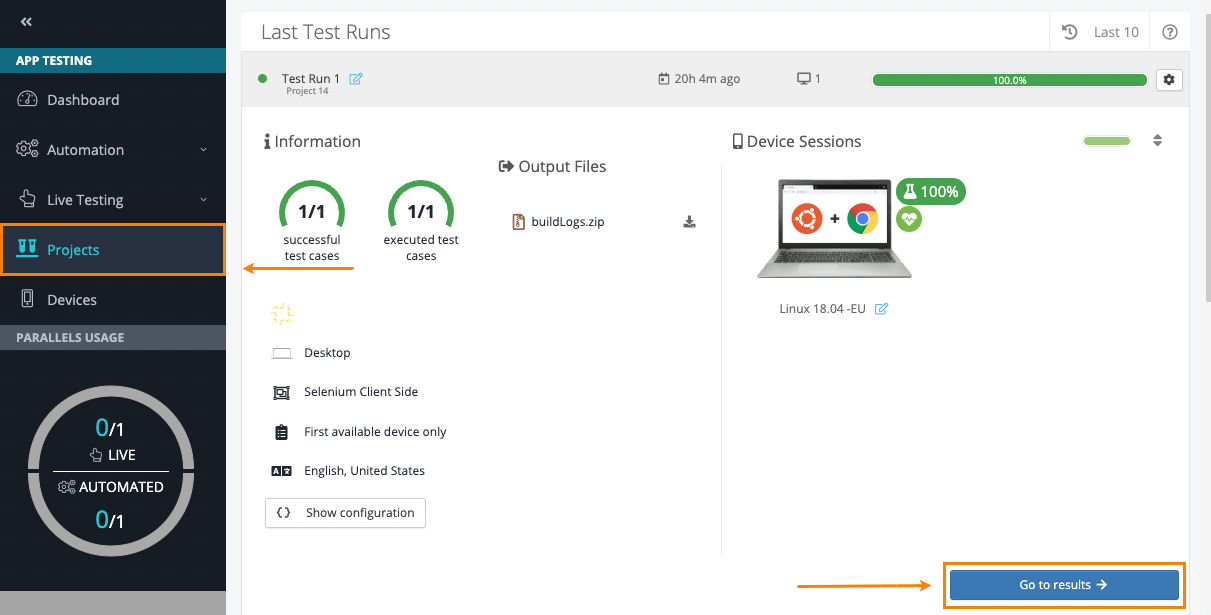Edit the Linux 18.04 -EU device name

[x=881, y=309]
